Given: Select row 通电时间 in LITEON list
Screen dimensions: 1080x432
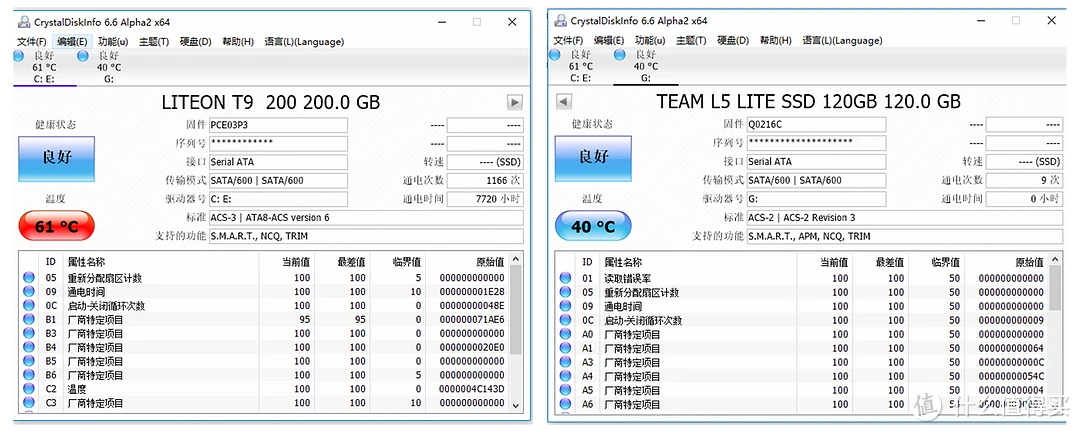Looking at the screenshot, I should coord(264,291).
